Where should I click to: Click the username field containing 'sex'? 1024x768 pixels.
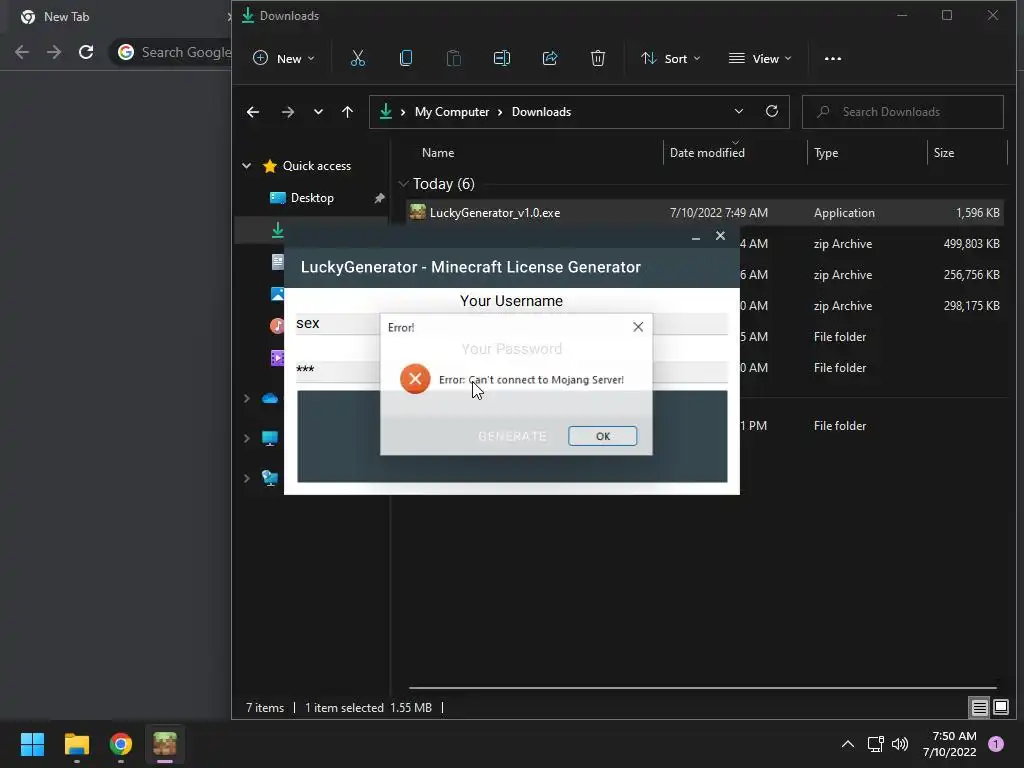pos(511,323)
